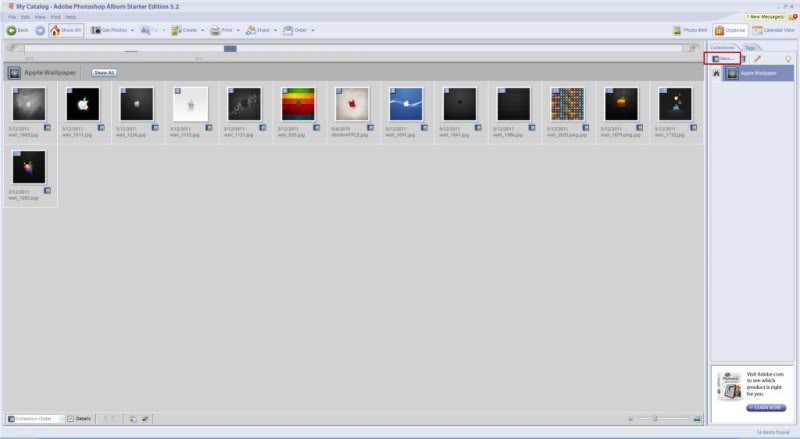Open the Calendar View

click(773, 31)
